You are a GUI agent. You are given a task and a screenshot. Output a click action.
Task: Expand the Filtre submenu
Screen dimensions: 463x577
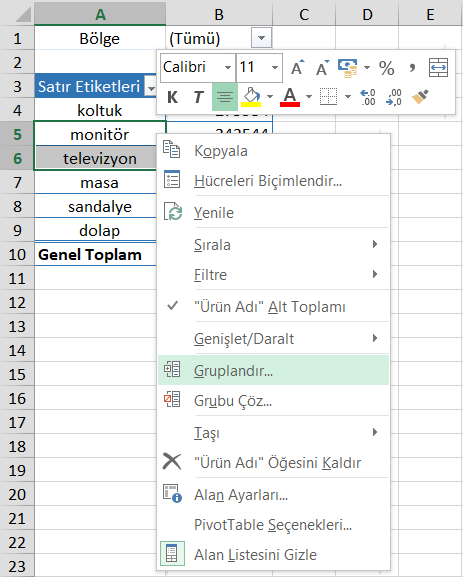[x=273, y=275]
